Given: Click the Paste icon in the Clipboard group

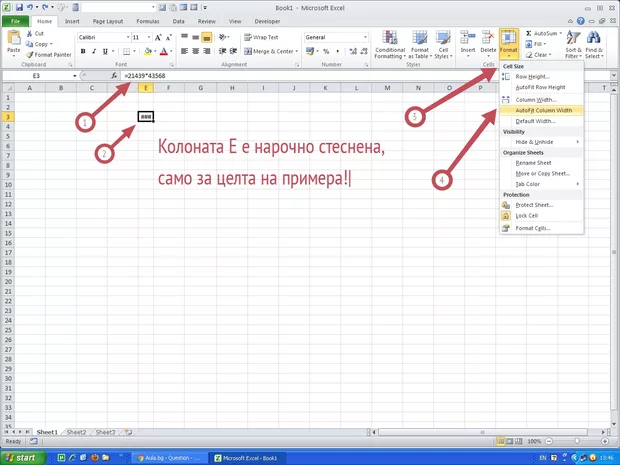Looking at the screenshot, I should [14, 38].
